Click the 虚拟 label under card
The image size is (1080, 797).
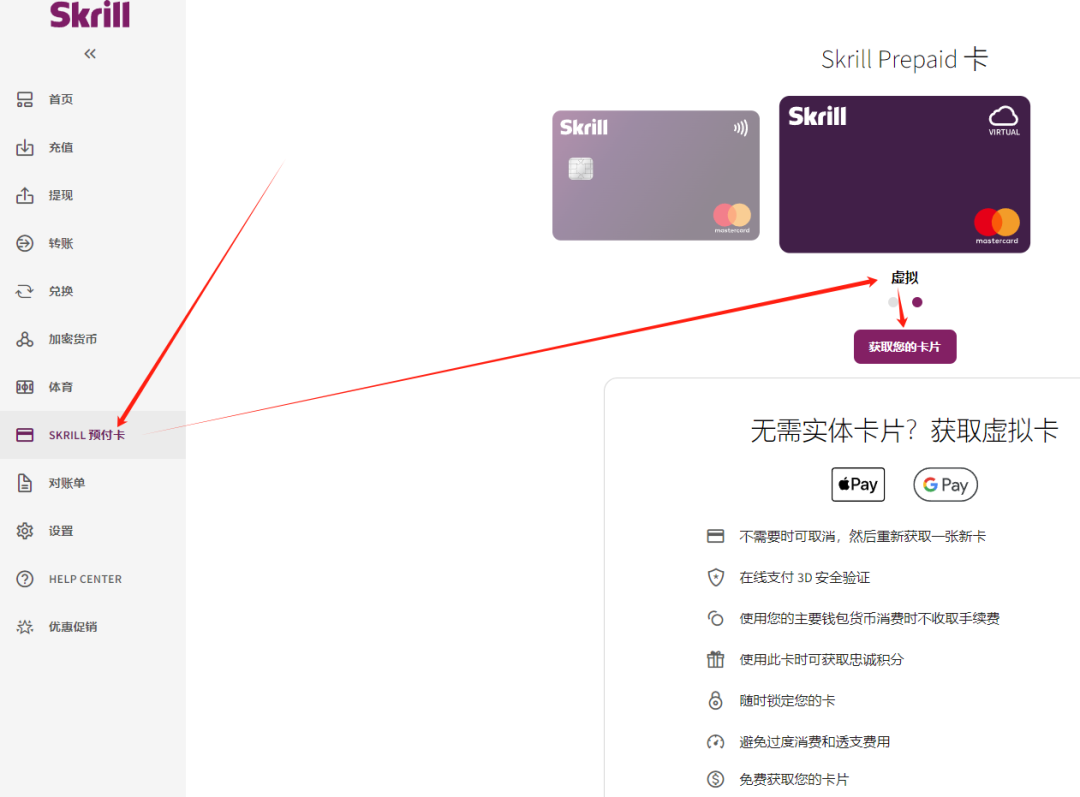pyautogui.click(x=904, y=278)
